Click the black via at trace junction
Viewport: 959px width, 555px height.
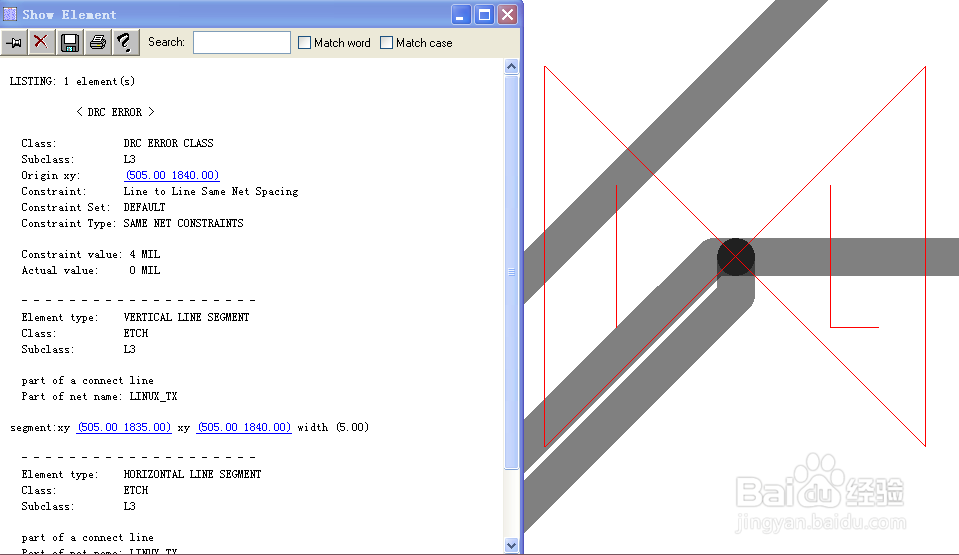tap(736, 257)
